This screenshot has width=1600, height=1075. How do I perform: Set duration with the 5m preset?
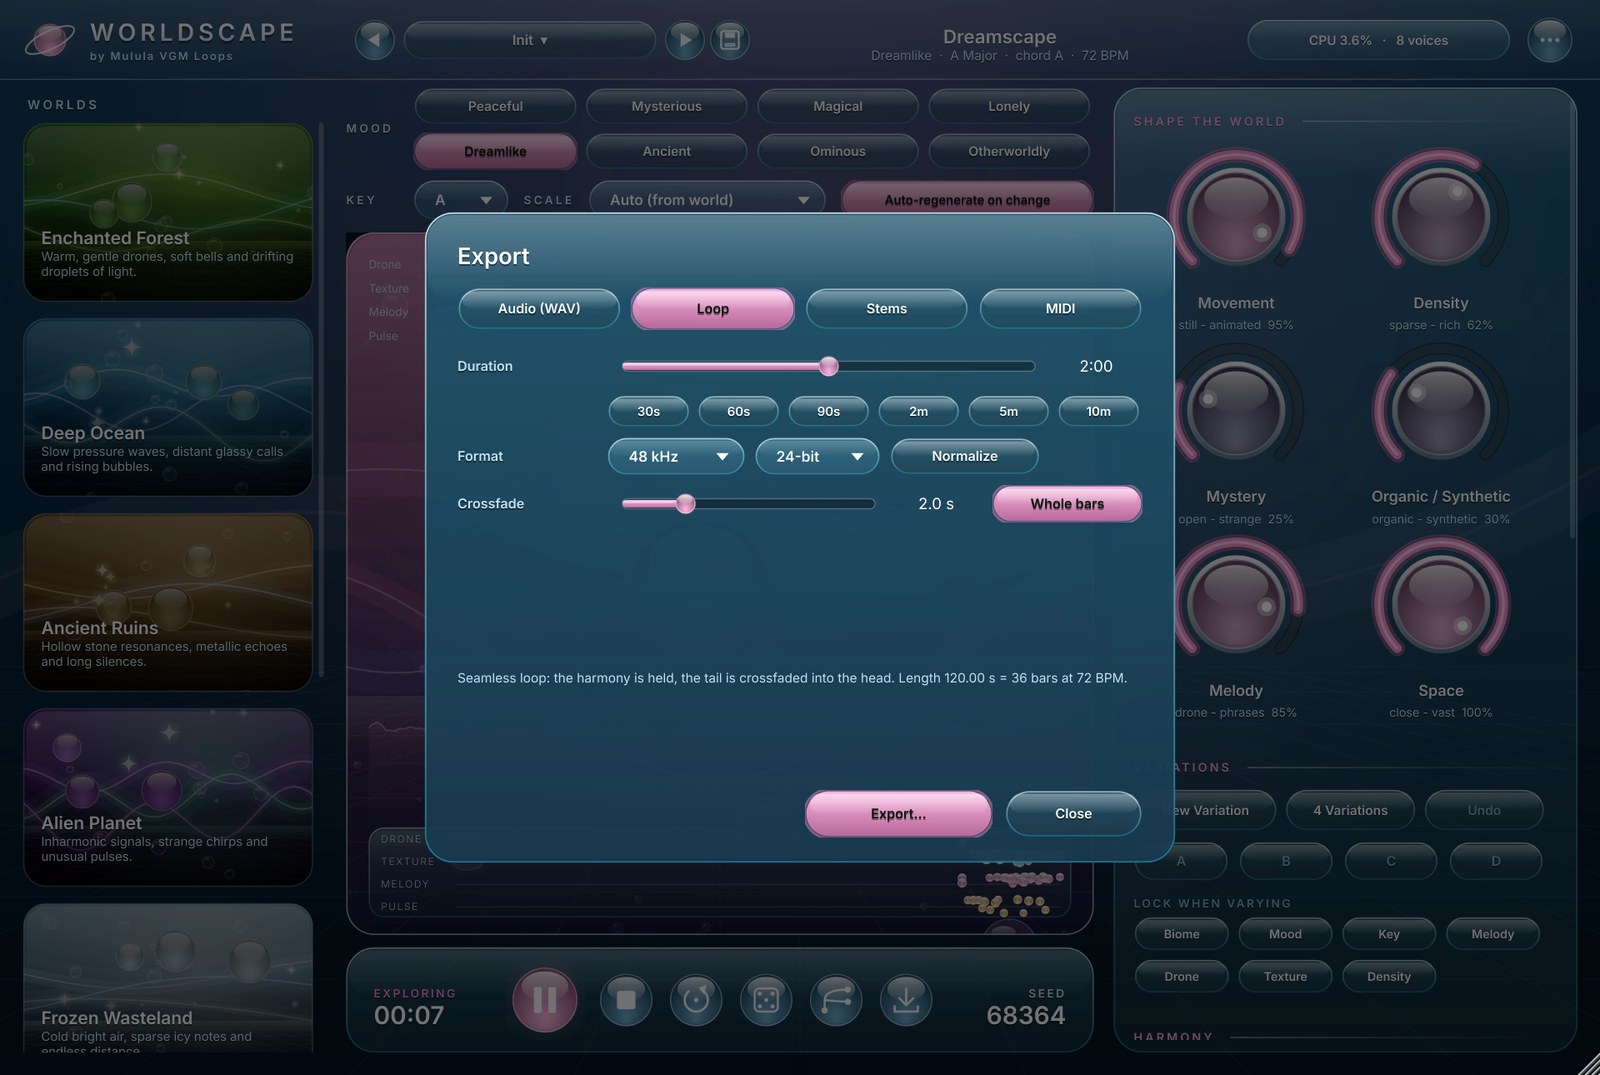(x=1008, y=411)
